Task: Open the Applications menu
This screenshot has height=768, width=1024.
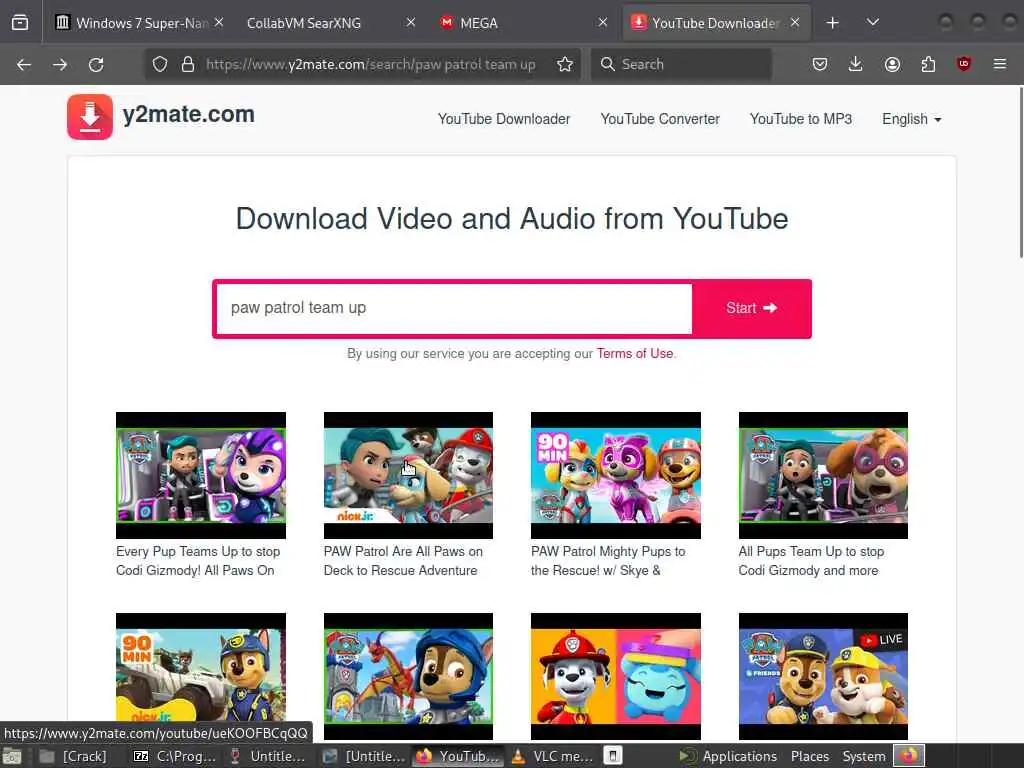Action: [728, 756]
